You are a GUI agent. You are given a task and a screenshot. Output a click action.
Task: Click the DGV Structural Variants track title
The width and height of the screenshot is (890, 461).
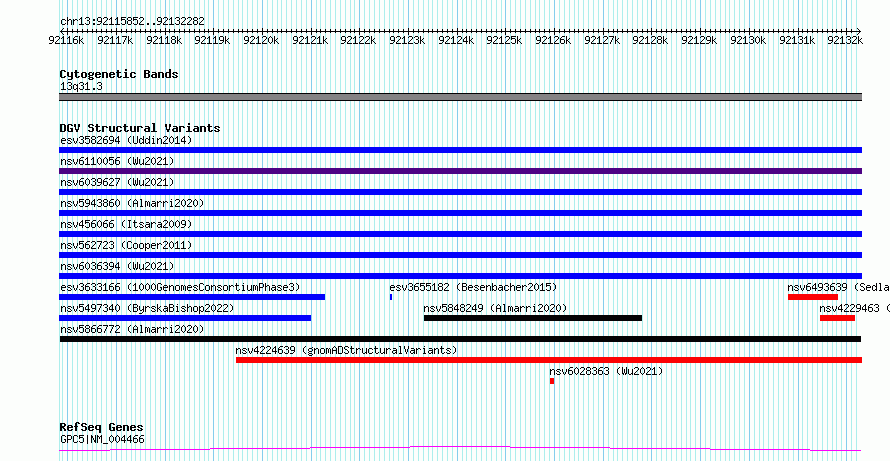point(140,128)
